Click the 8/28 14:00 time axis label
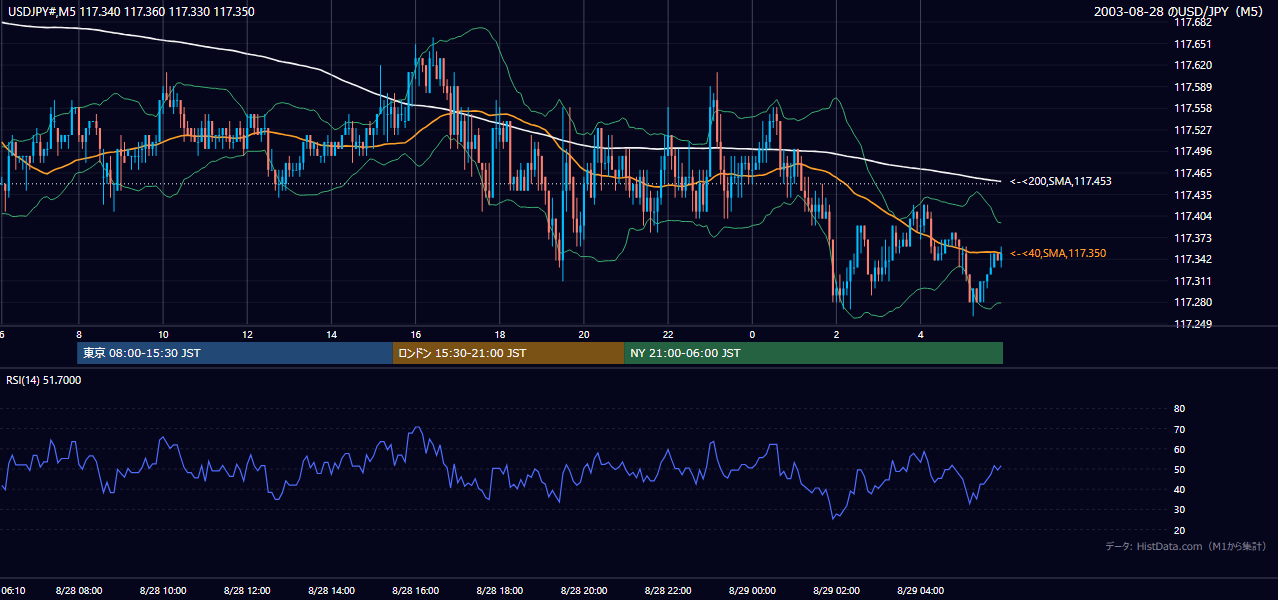 click(331, 591)
